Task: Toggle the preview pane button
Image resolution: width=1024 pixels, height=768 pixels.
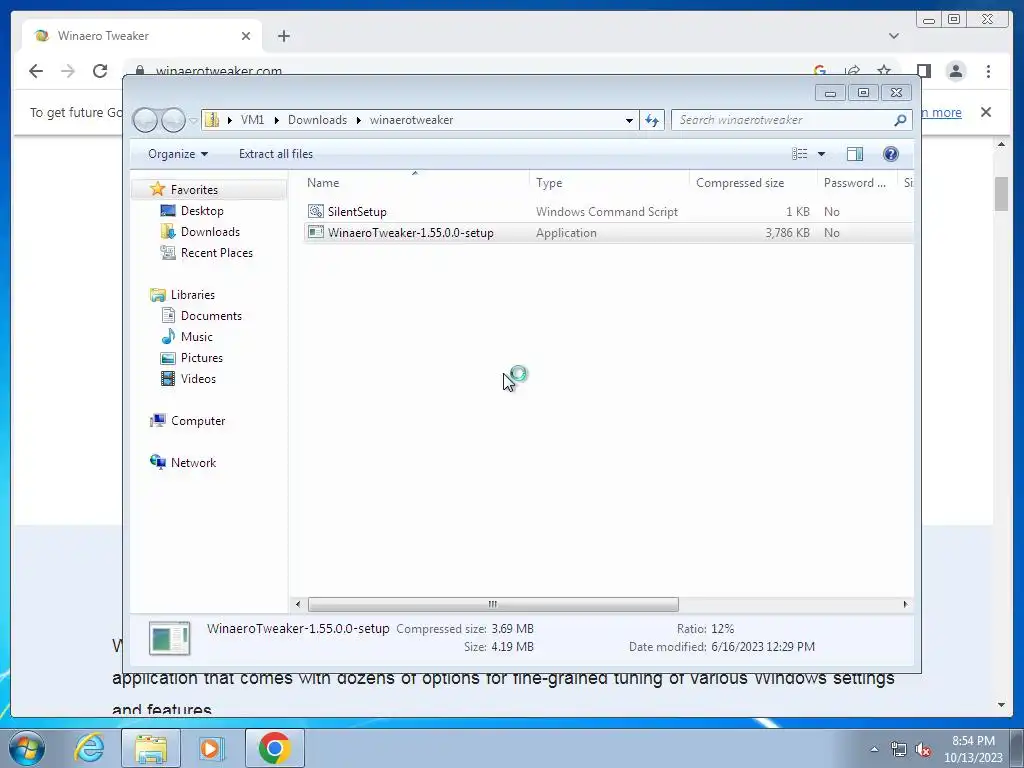Action: (x=854, y=153)
